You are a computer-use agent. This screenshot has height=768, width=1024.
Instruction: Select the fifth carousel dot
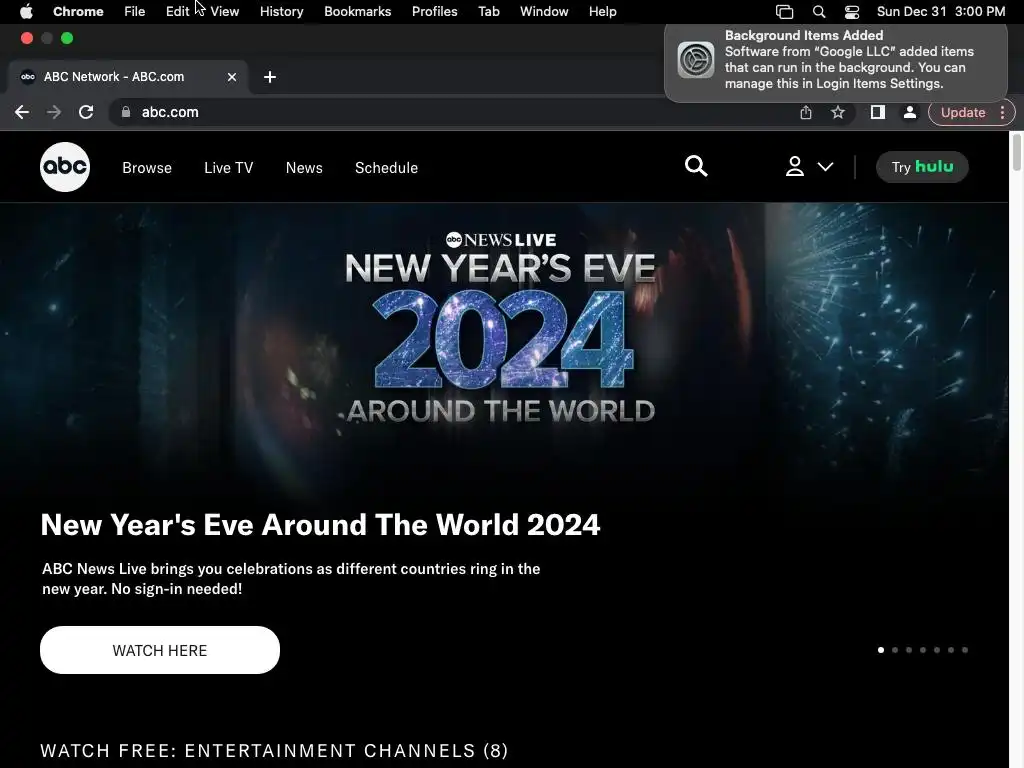point(937,650)
